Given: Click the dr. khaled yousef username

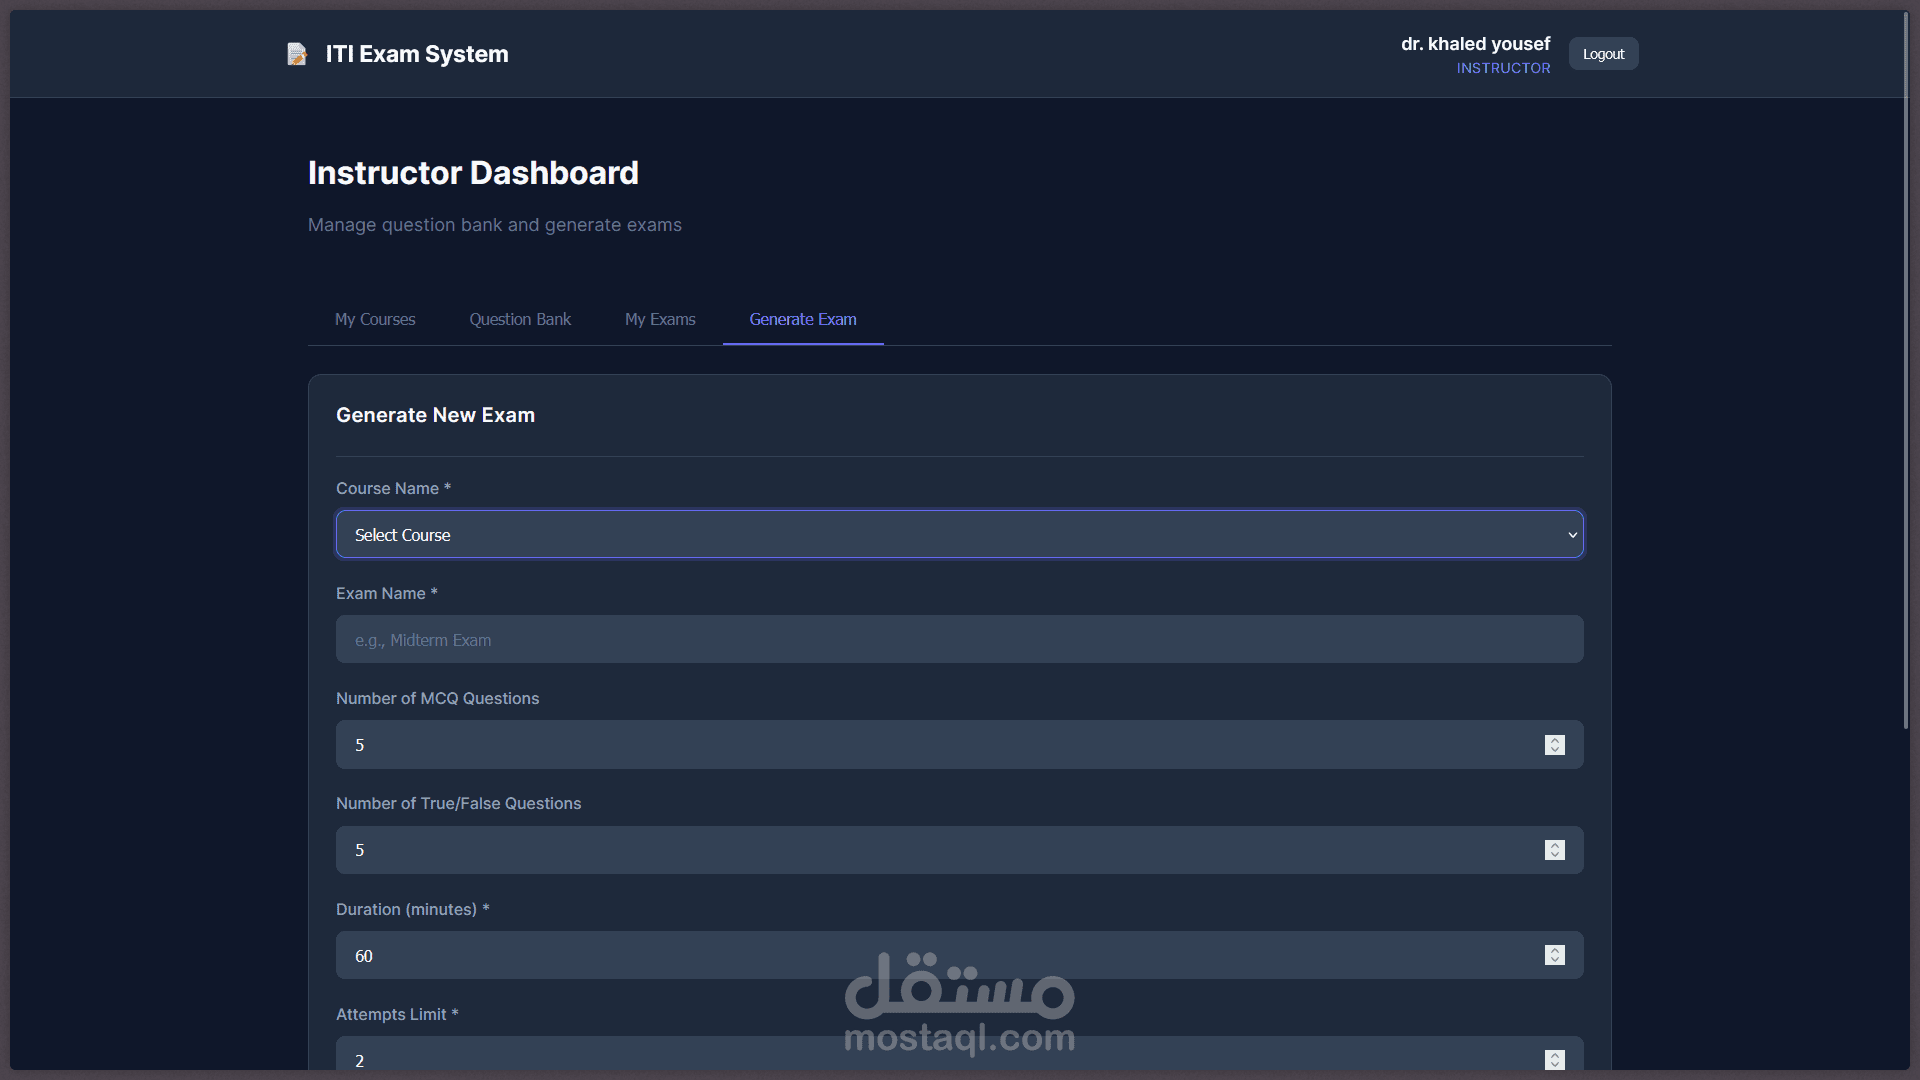Looking at the screenshot, I should click(1475, 44).
